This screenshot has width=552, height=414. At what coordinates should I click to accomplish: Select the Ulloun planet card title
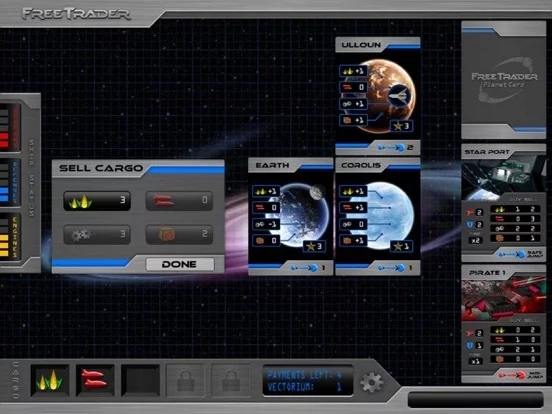tap(361, 45)
